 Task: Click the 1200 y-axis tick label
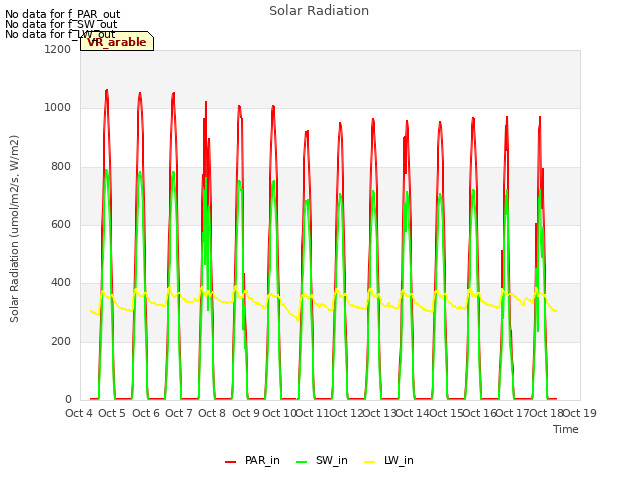58,49
